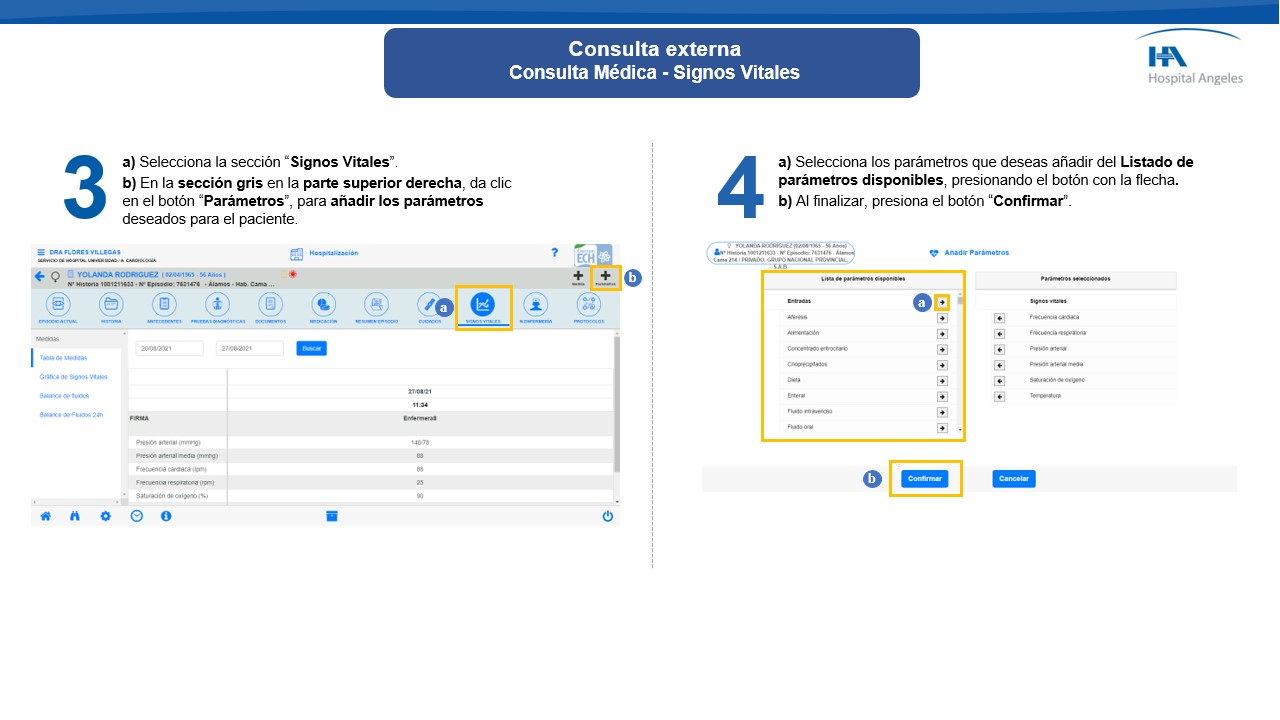This screenshot has height=720, width=1280.
Task: Click the Parámetros plus button
Action: point(605,276)
